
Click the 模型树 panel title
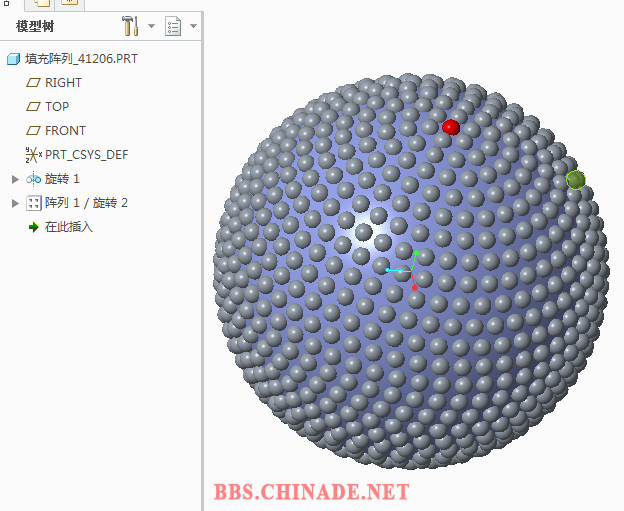[x=35, y=26]
